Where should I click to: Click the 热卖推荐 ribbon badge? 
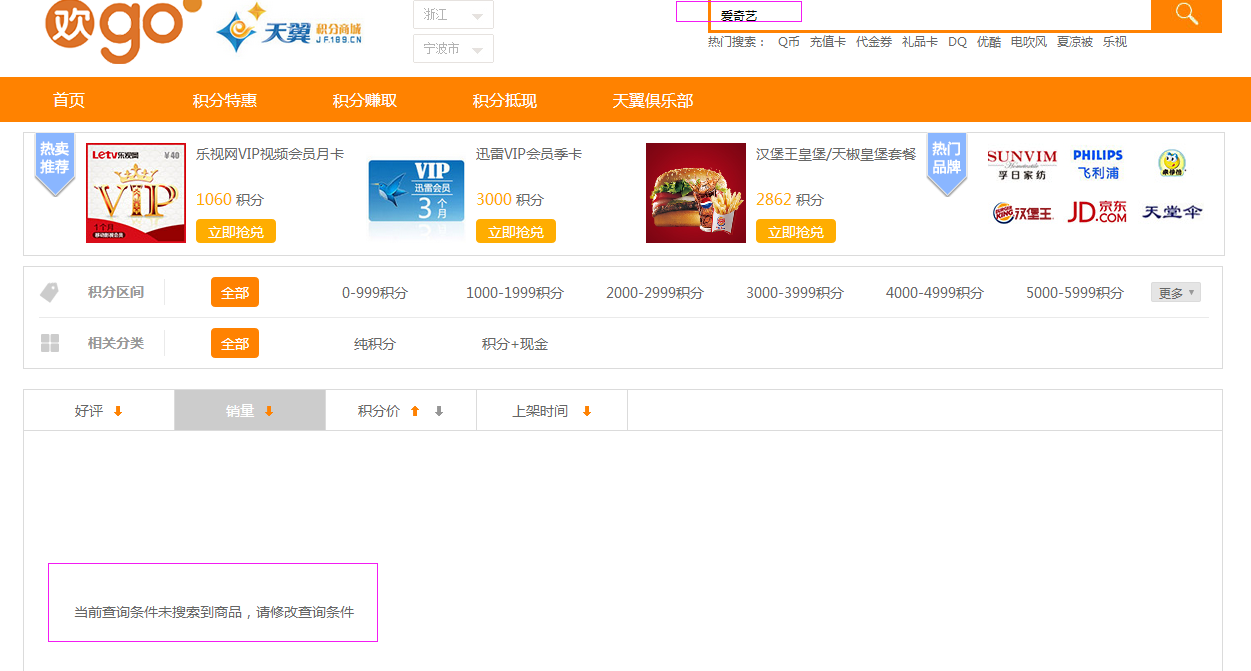(55, 163)
